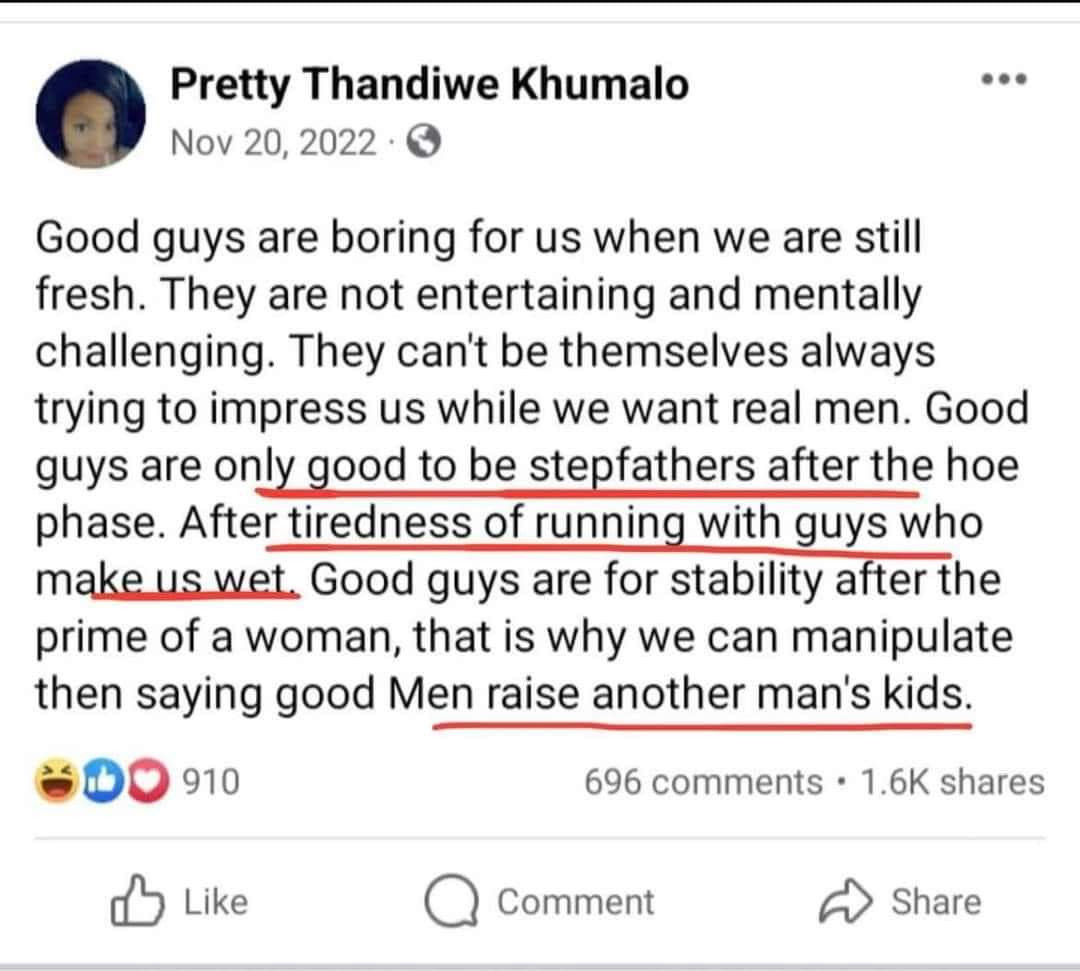Open Pretty Thandiwe Khumalo's profile name
Image resolution: width=1080 pixels, height=971 pixels.
[x=430, y=84]
